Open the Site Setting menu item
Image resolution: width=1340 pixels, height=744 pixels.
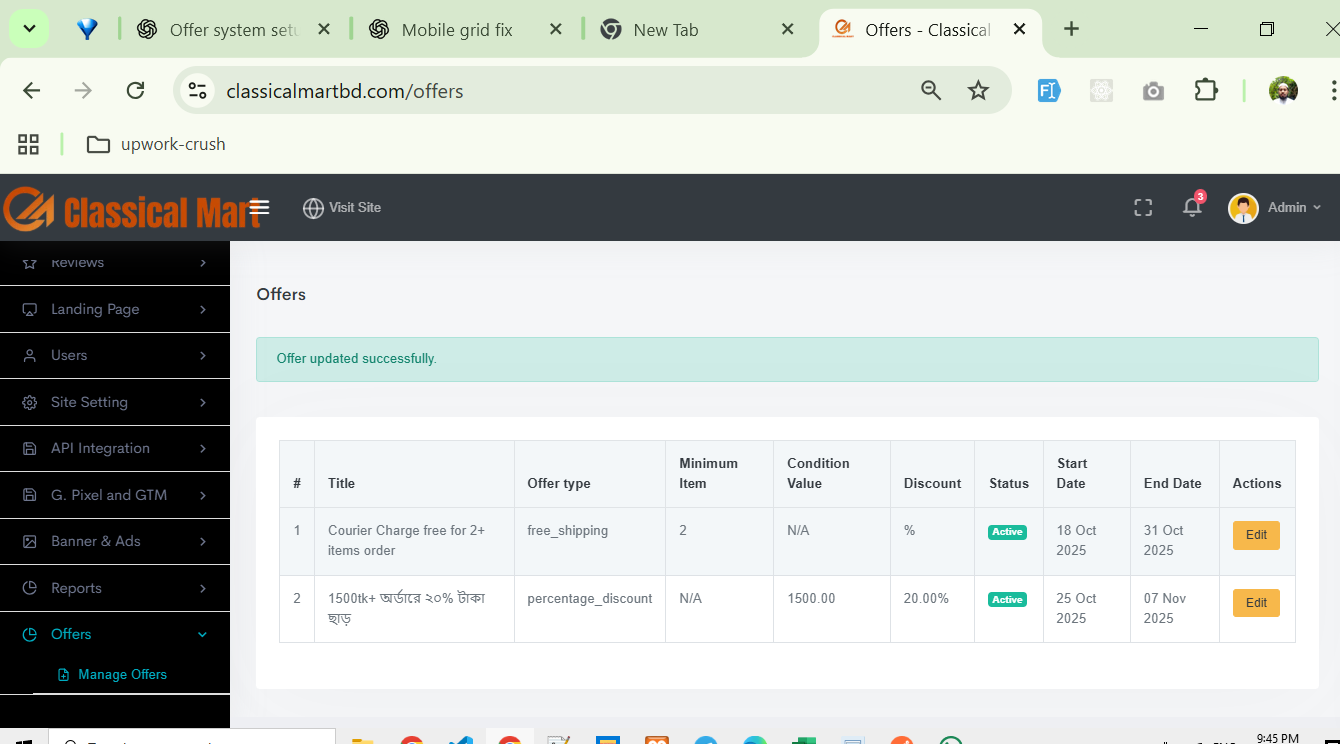(115, 402)
